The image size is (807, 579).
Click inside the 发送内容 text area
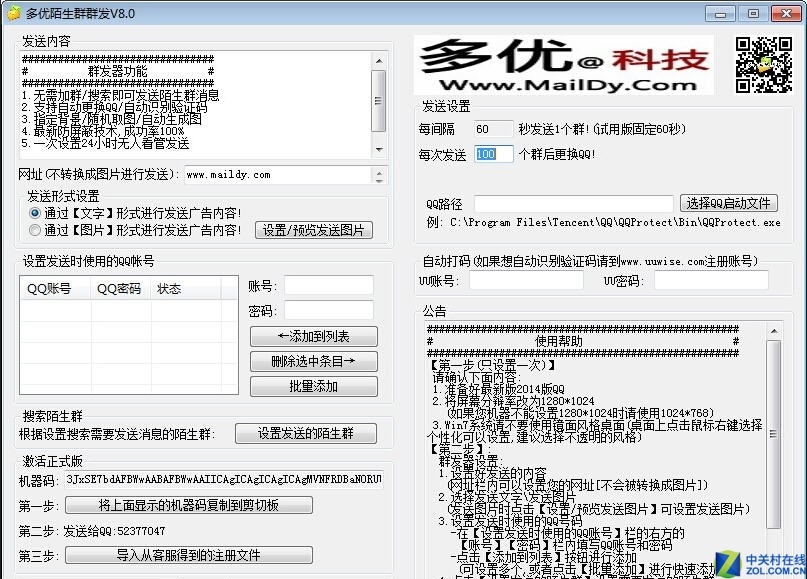click(196, 105)
